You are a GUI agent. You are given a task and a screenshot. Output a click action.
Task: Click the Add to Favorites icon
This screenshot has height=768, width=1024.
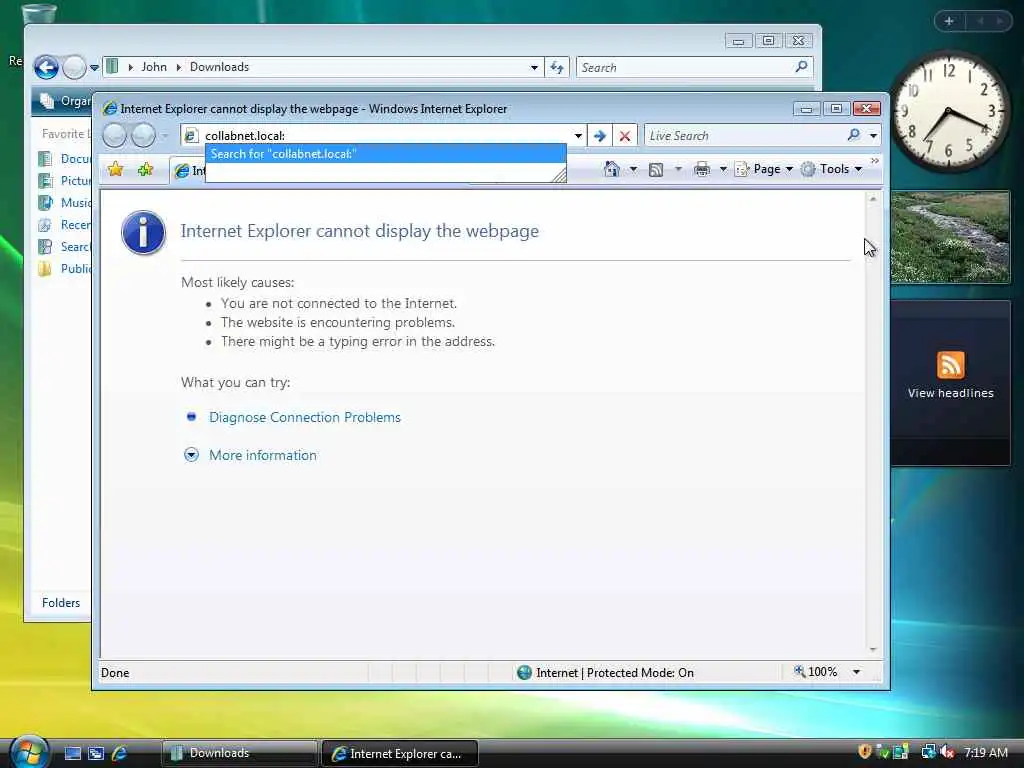coord(145,169)
